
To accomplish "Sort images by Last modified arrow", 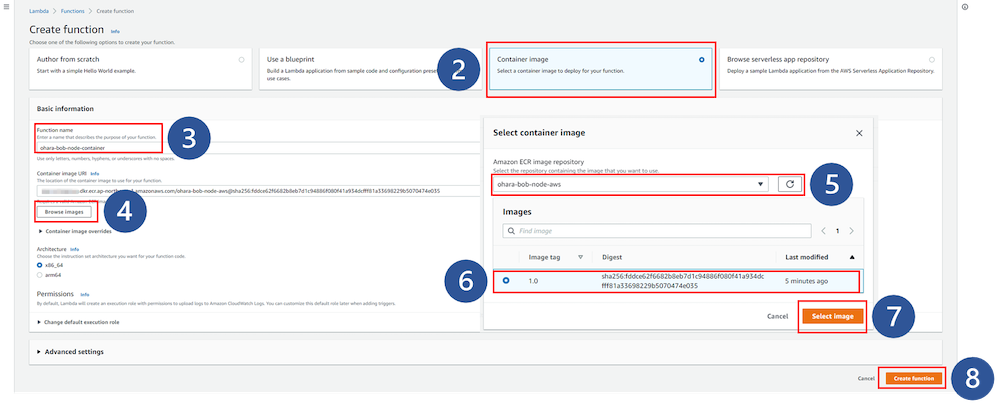I will click(853, 257).
